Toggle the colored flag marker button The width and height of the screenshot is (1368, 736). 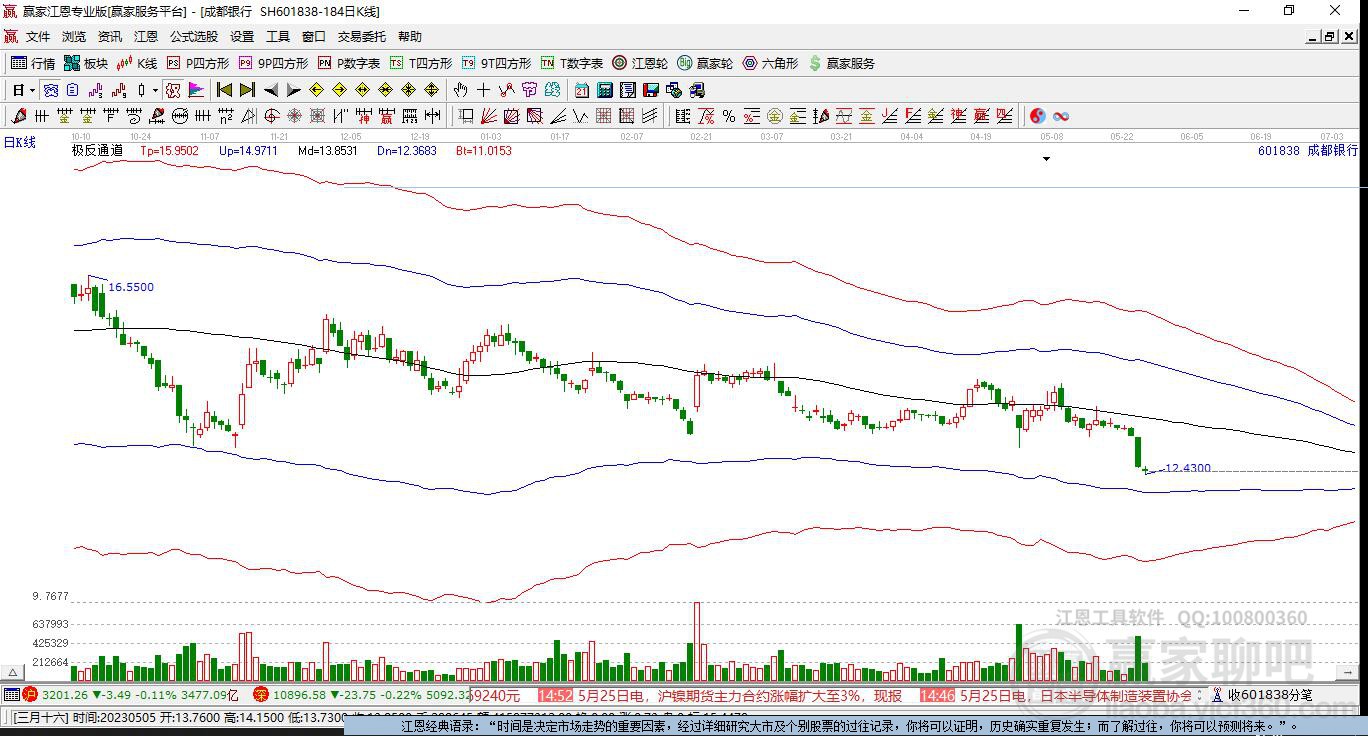click(x=196, y=90)
